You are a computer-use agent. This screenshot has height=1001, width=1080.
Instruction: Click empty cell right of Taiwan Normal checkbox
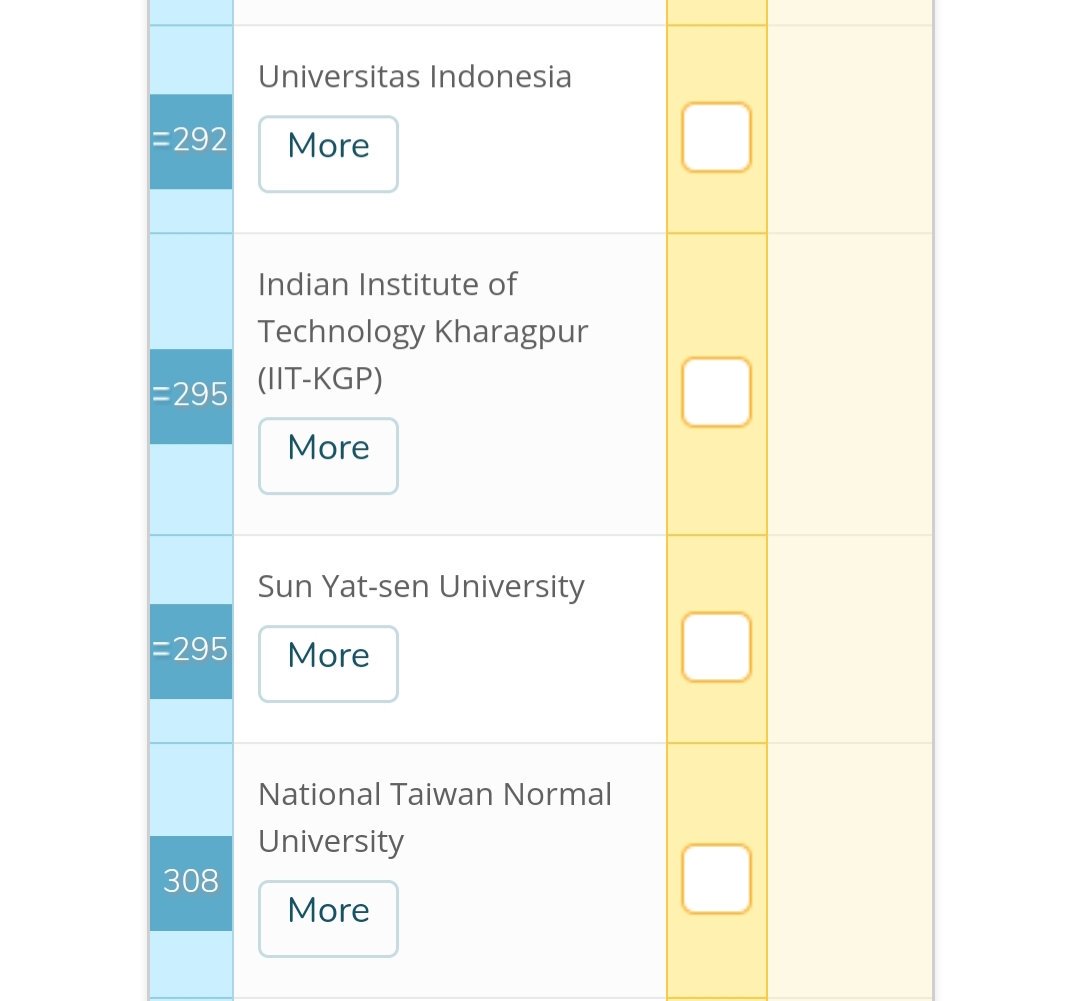(850, 871)
